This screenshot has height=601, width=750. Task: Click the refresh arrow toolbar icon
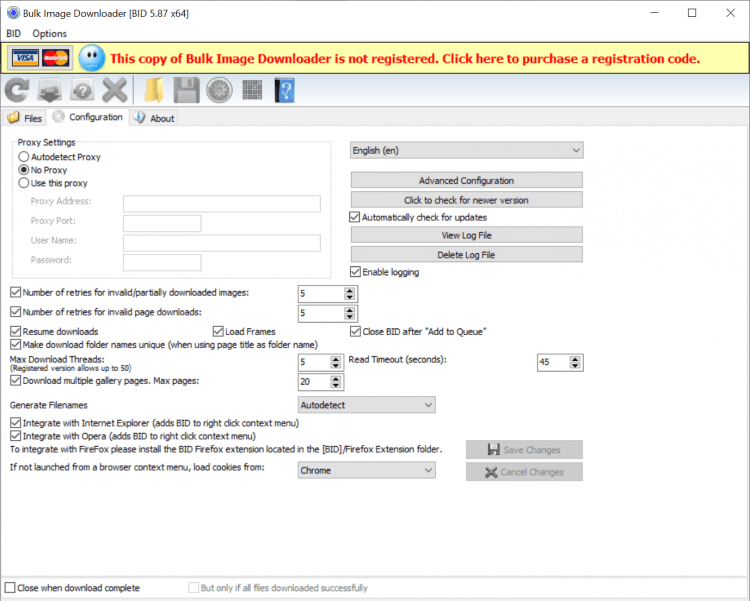click(17, 91)
